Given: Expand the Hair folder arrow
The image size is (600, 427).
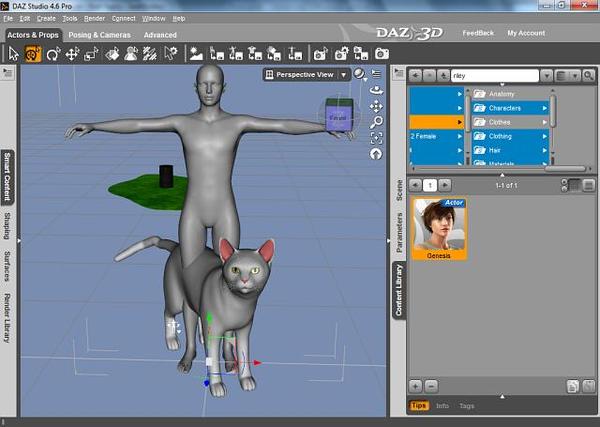Looking at the screenshot, I should tap(545, 150).
